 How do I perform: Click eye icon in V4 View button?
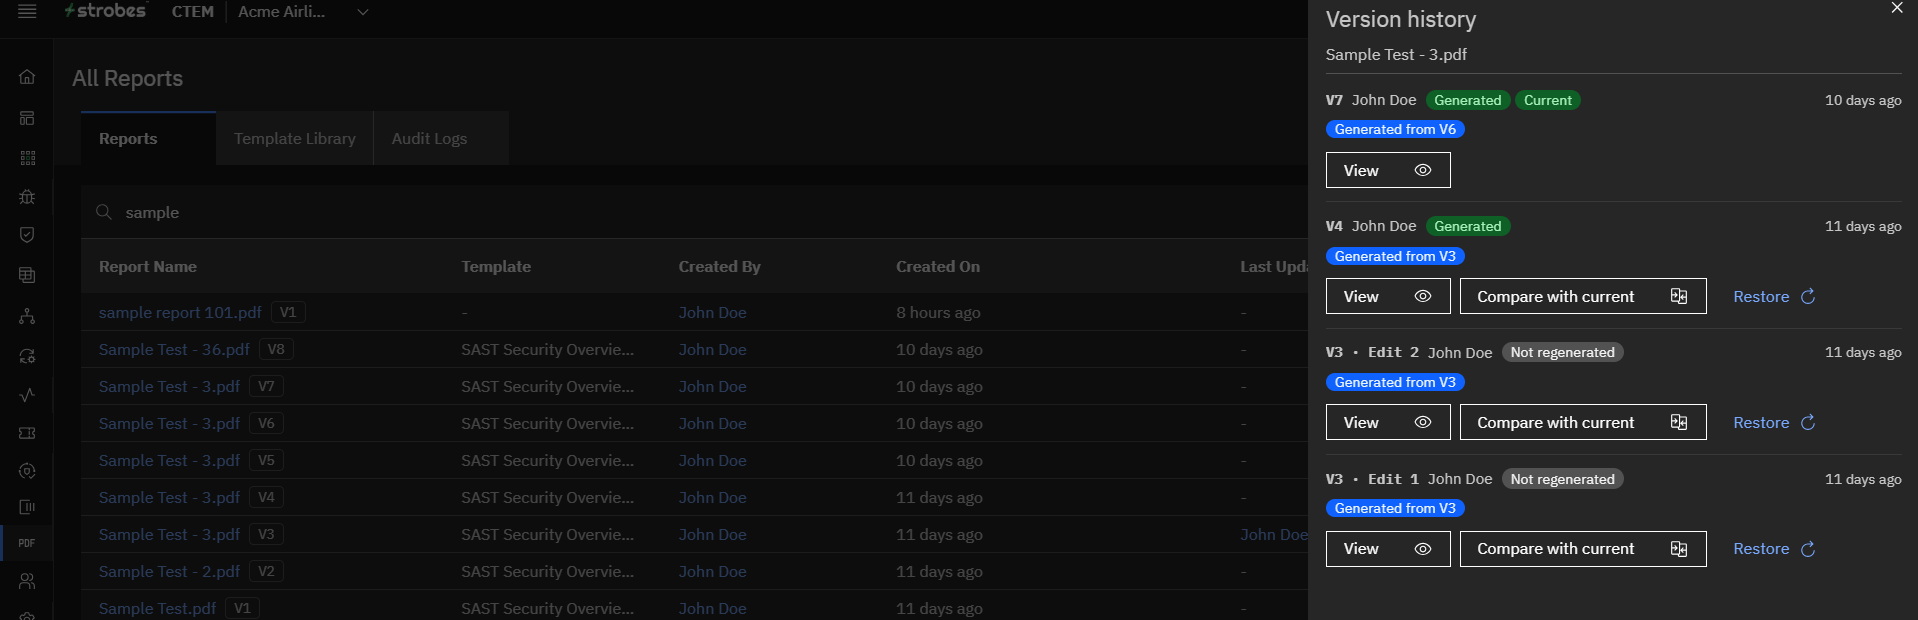(1423, 297)
